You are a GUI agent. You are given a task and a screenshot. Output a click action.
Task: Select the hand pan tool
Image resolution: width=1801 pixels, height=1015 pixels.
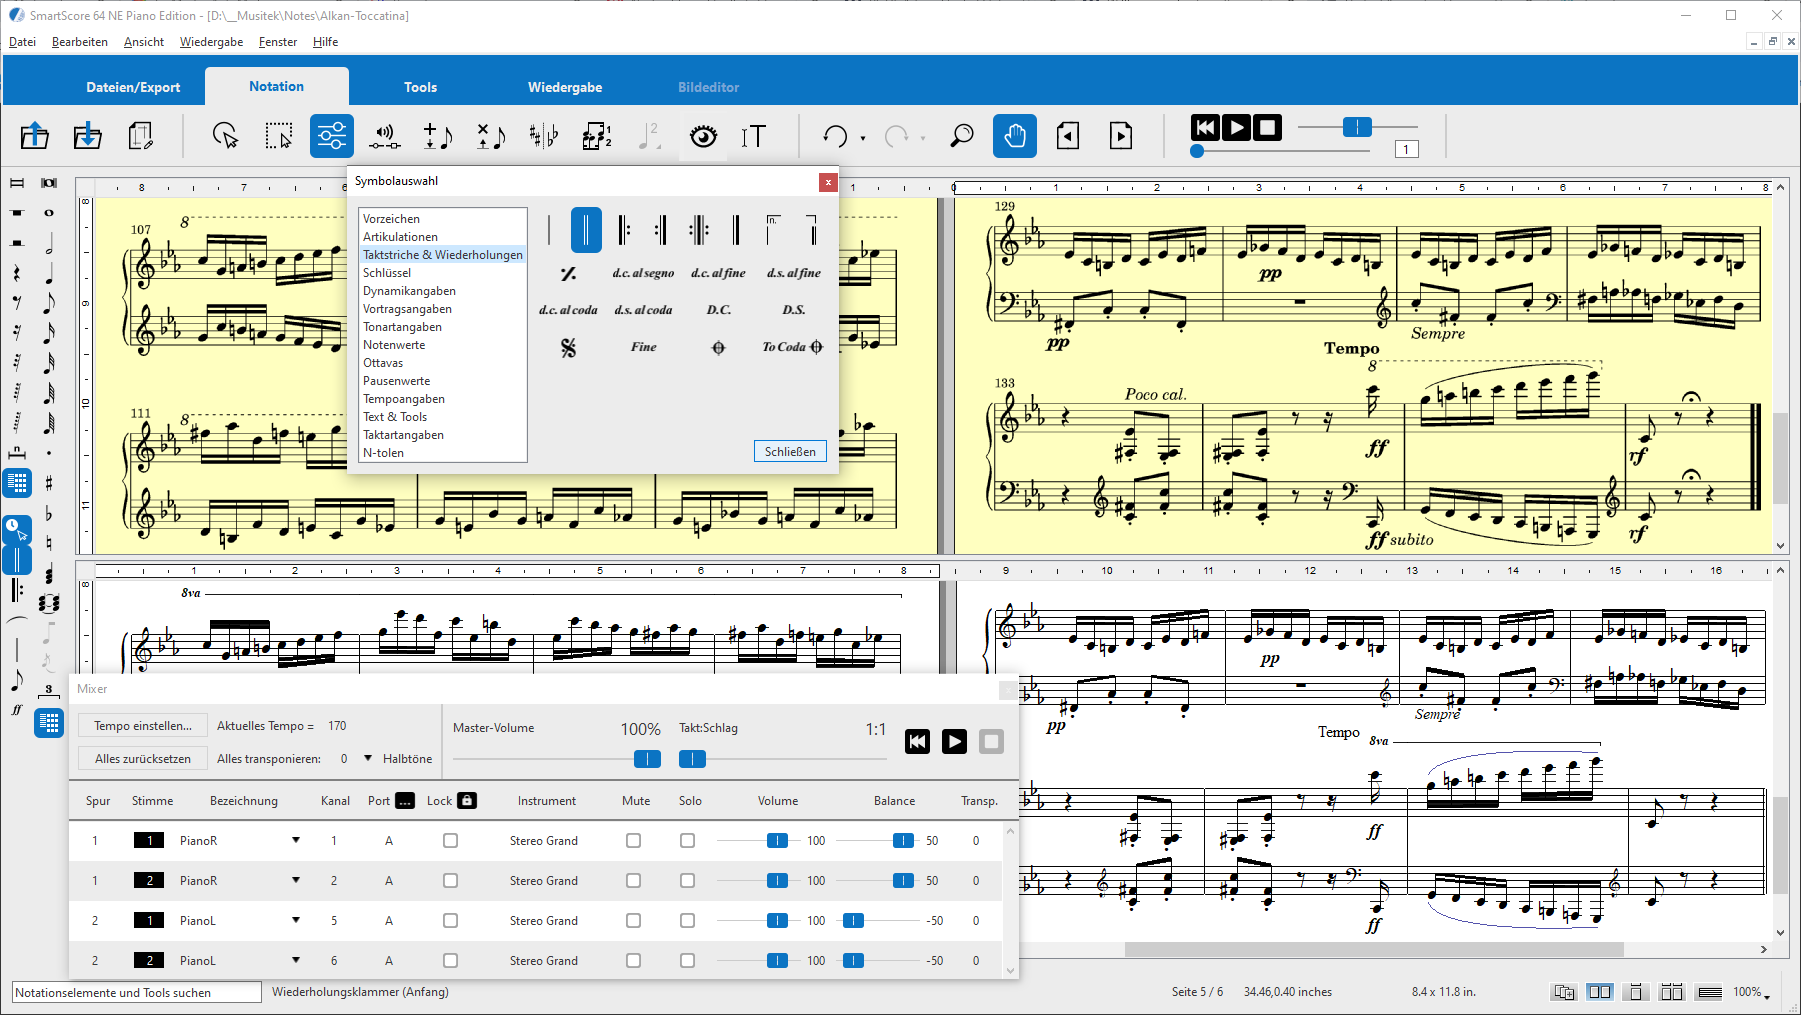(1014, 136)
